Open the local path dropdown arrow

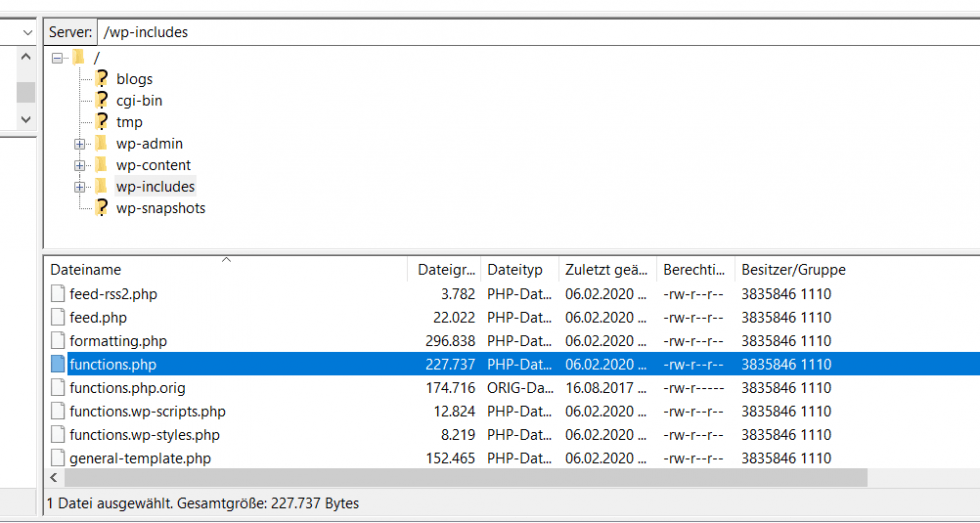(28, 32)
